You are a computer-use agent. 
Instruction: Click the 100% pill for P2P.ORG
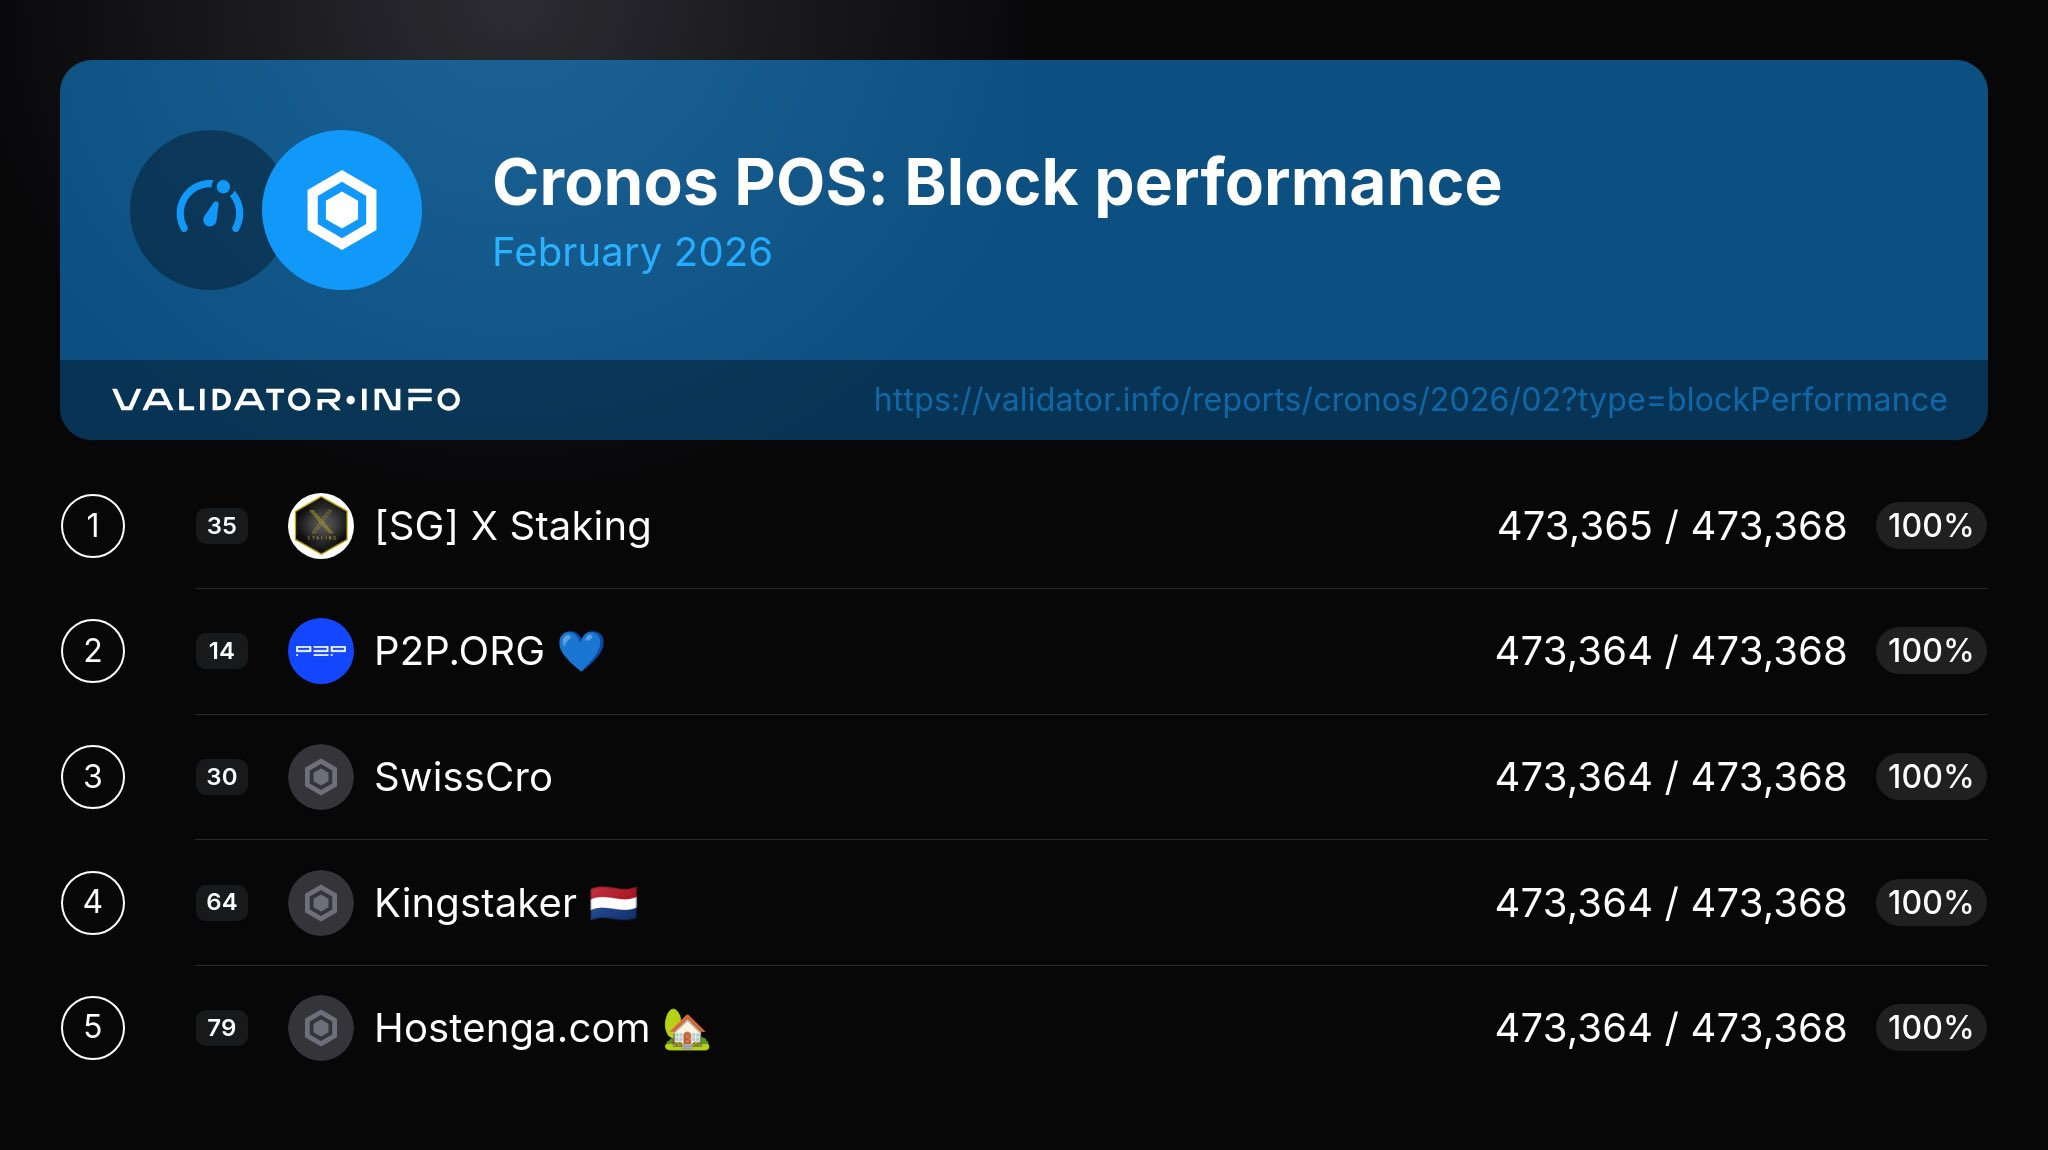pos(1930,651)
